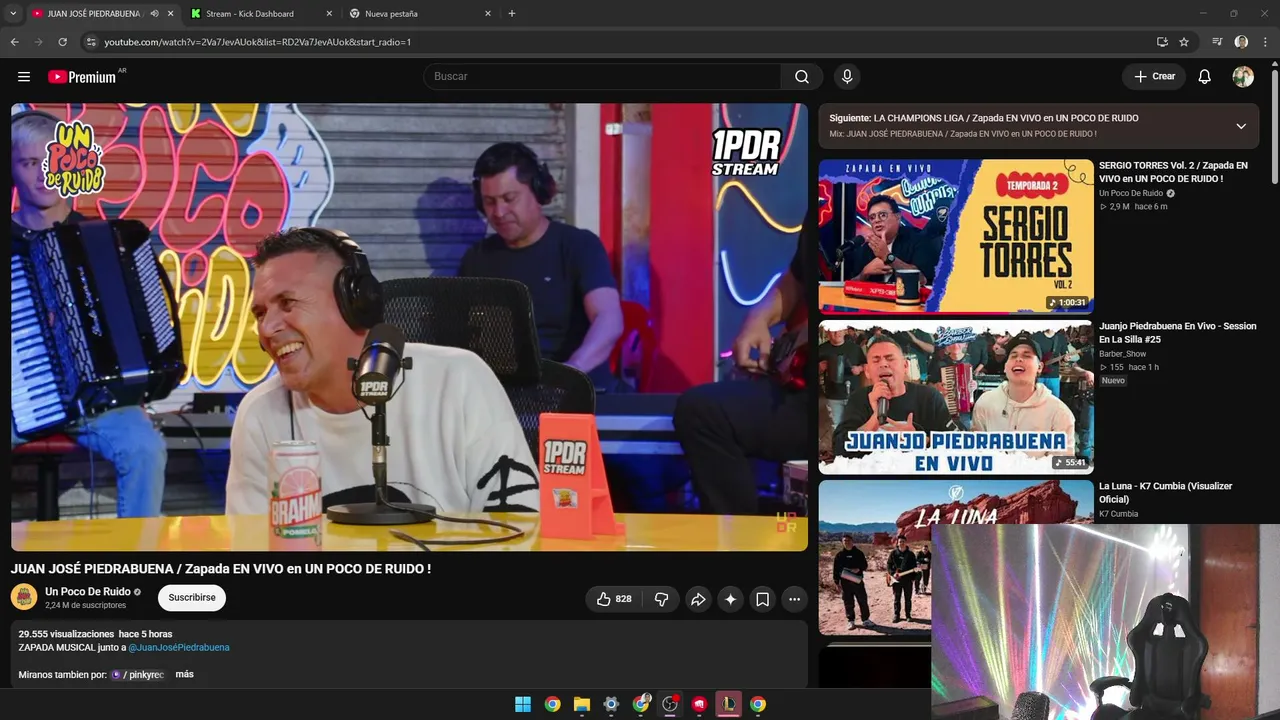Screen dimensions: 1280x720
Task: Close the Kick Dashboard tab
Action: (329, 14)
